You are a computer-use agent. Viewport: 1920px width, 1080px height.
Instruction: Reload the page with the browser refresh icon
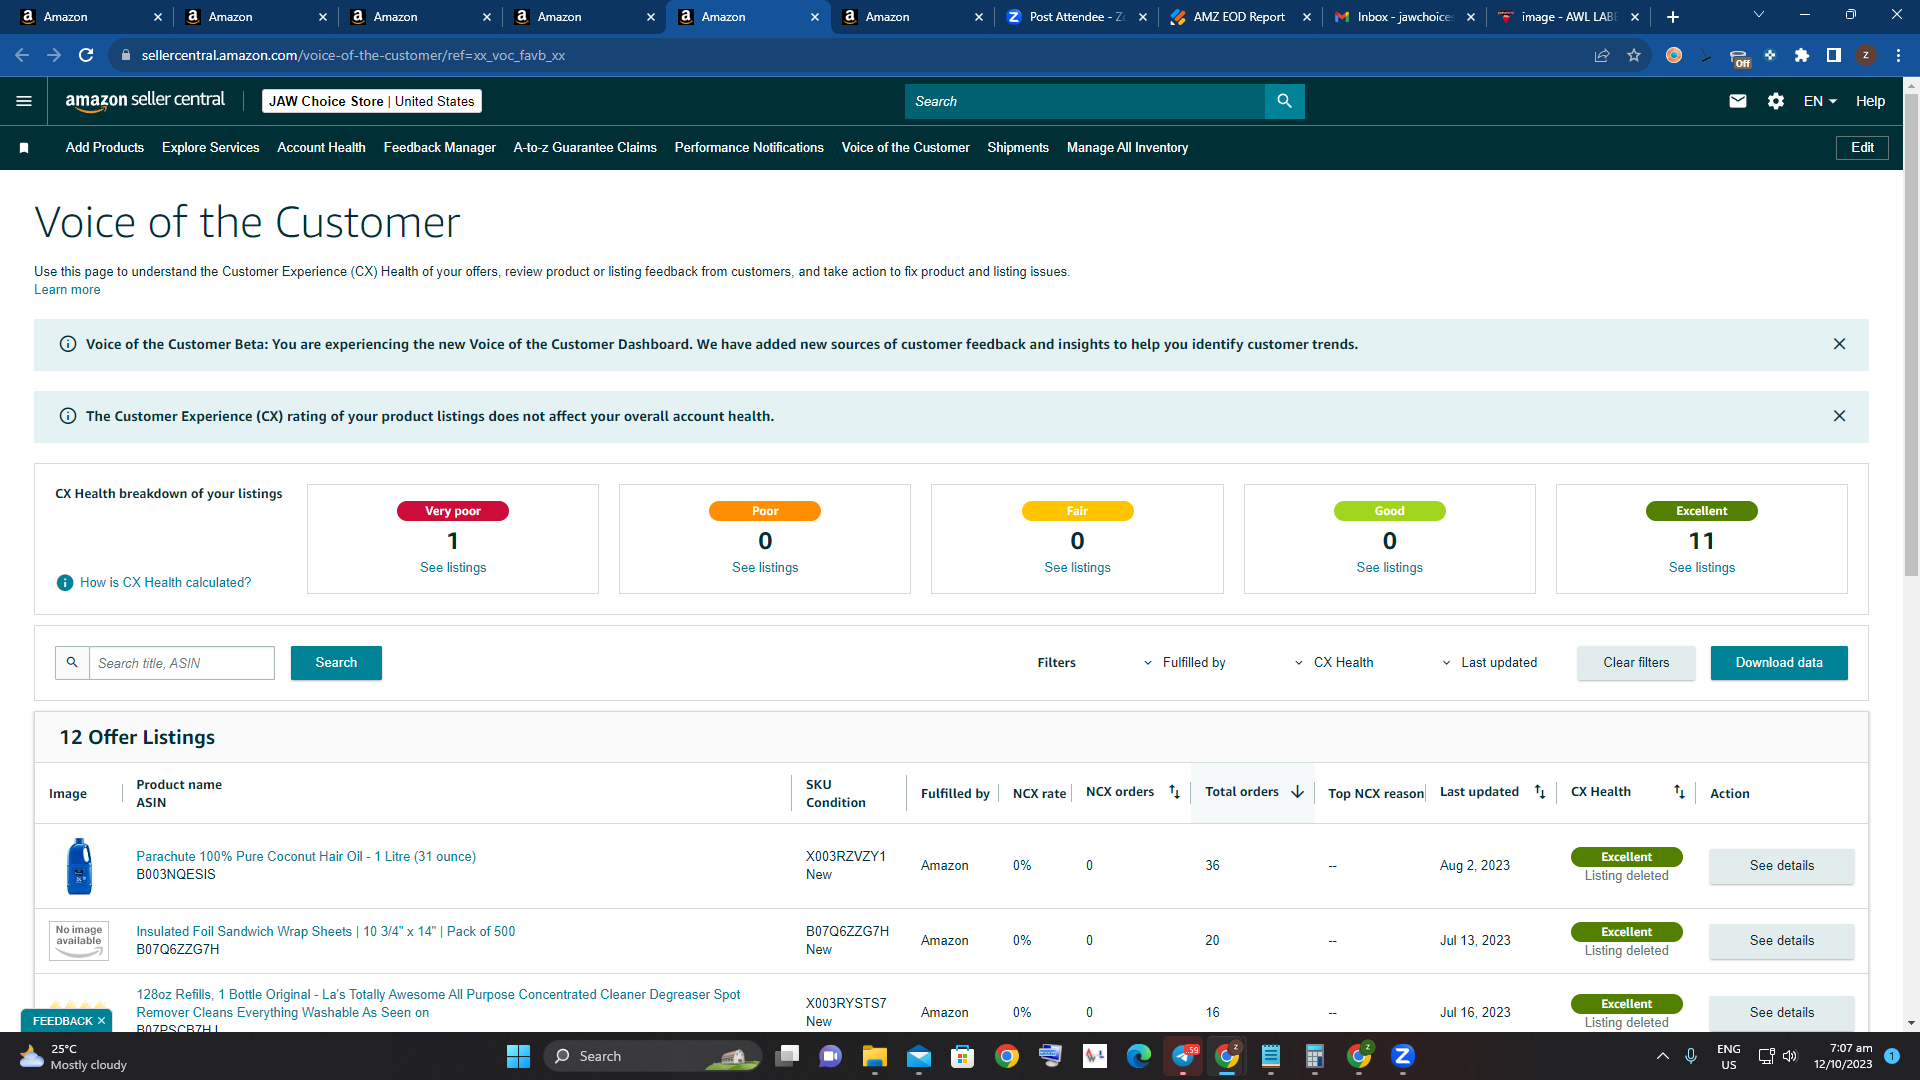coord(86,55)
